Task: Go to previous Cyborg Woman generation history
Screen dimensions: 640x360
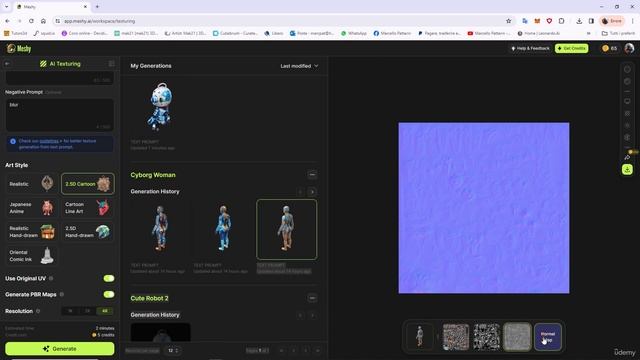Action: 300,192
